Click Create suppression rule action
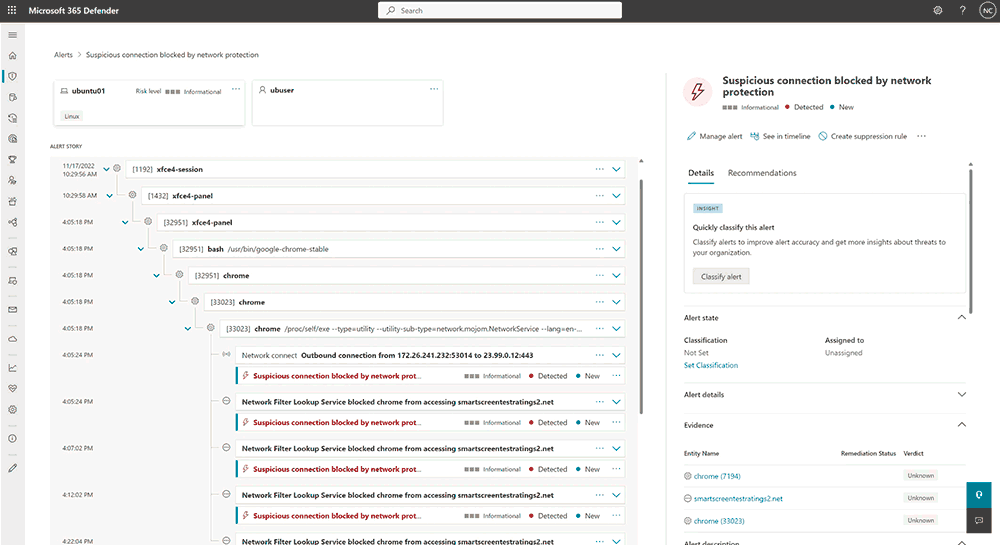 (862, 136)
